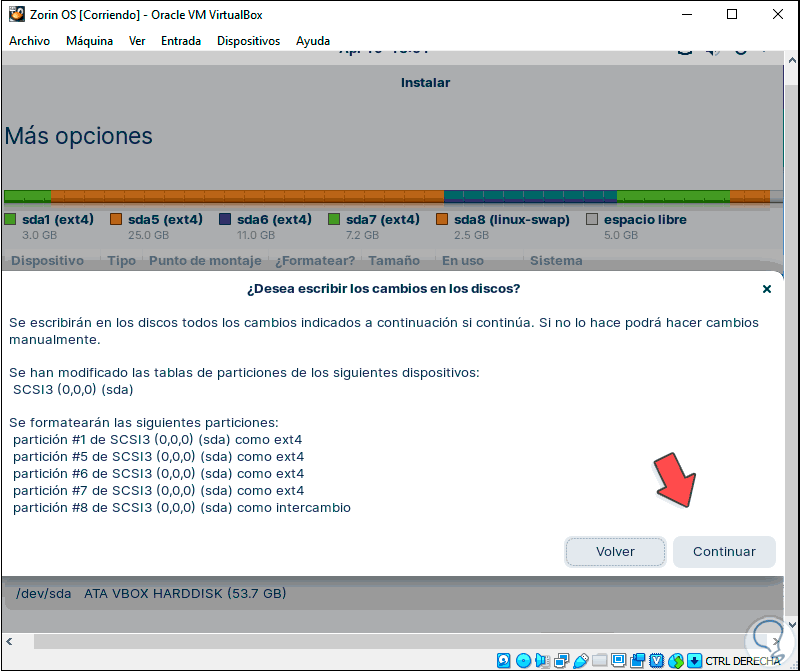Screen dimensions: 801x671
Task: Click the Sistema column header
Action: tap(556, 260)
